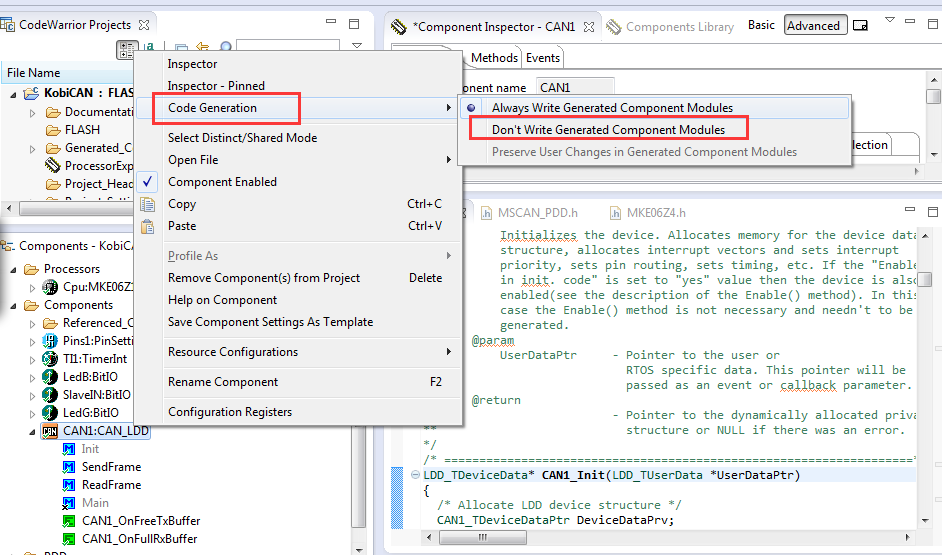Click the CAN1:CAN_LDD component icon
This screenshot has height=555, width=942.
click(x=50, y=431)
